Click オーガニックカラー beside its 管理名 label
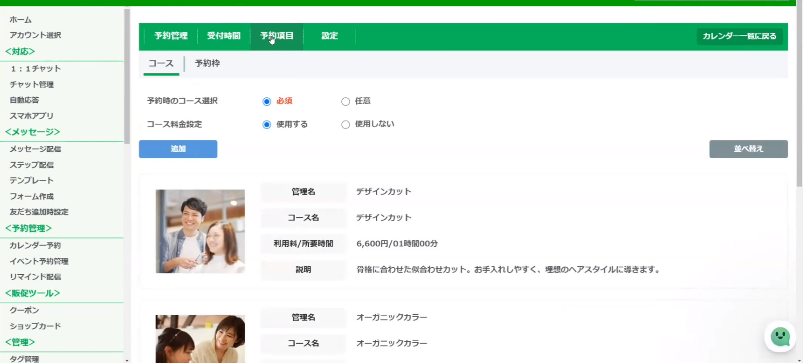This screenshot has width=803, height=363. tap(392, 317)
